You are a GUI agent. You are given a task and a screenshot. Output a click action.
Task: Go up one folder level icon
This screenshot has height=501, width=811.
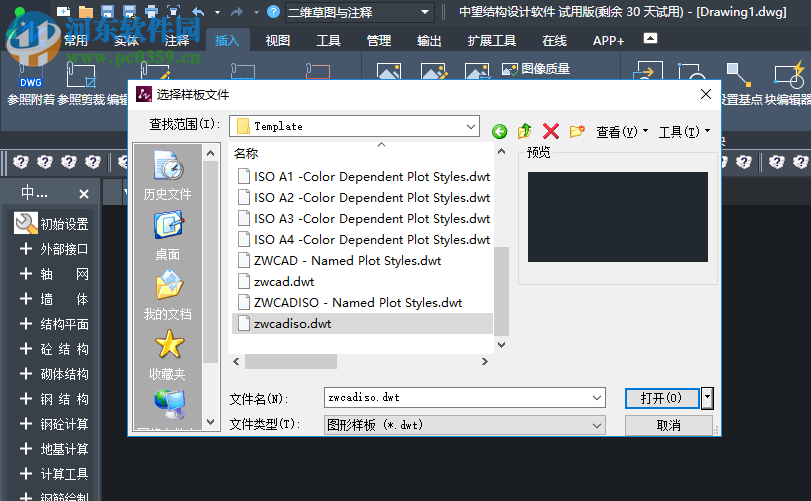524,131
